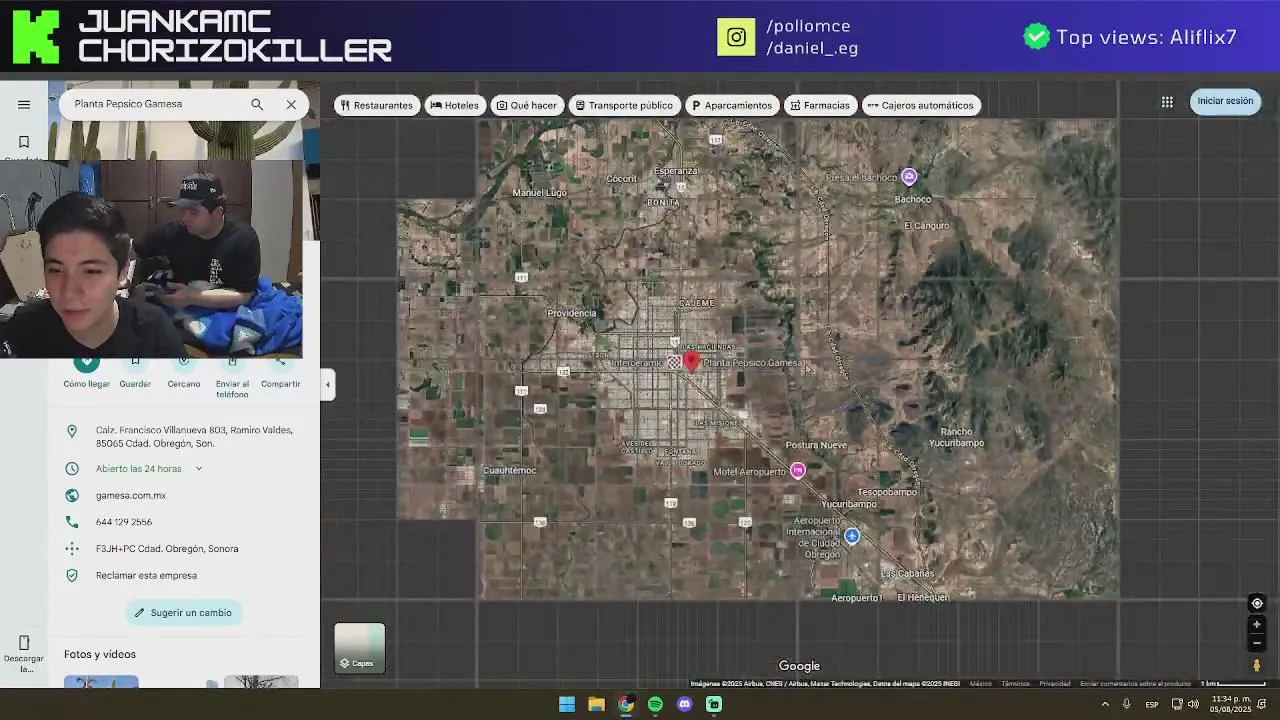The width and height of the screenshot is (1280, 720).
Task: Click the Privacidad footer link
Action: click(x=1055, y=684)
